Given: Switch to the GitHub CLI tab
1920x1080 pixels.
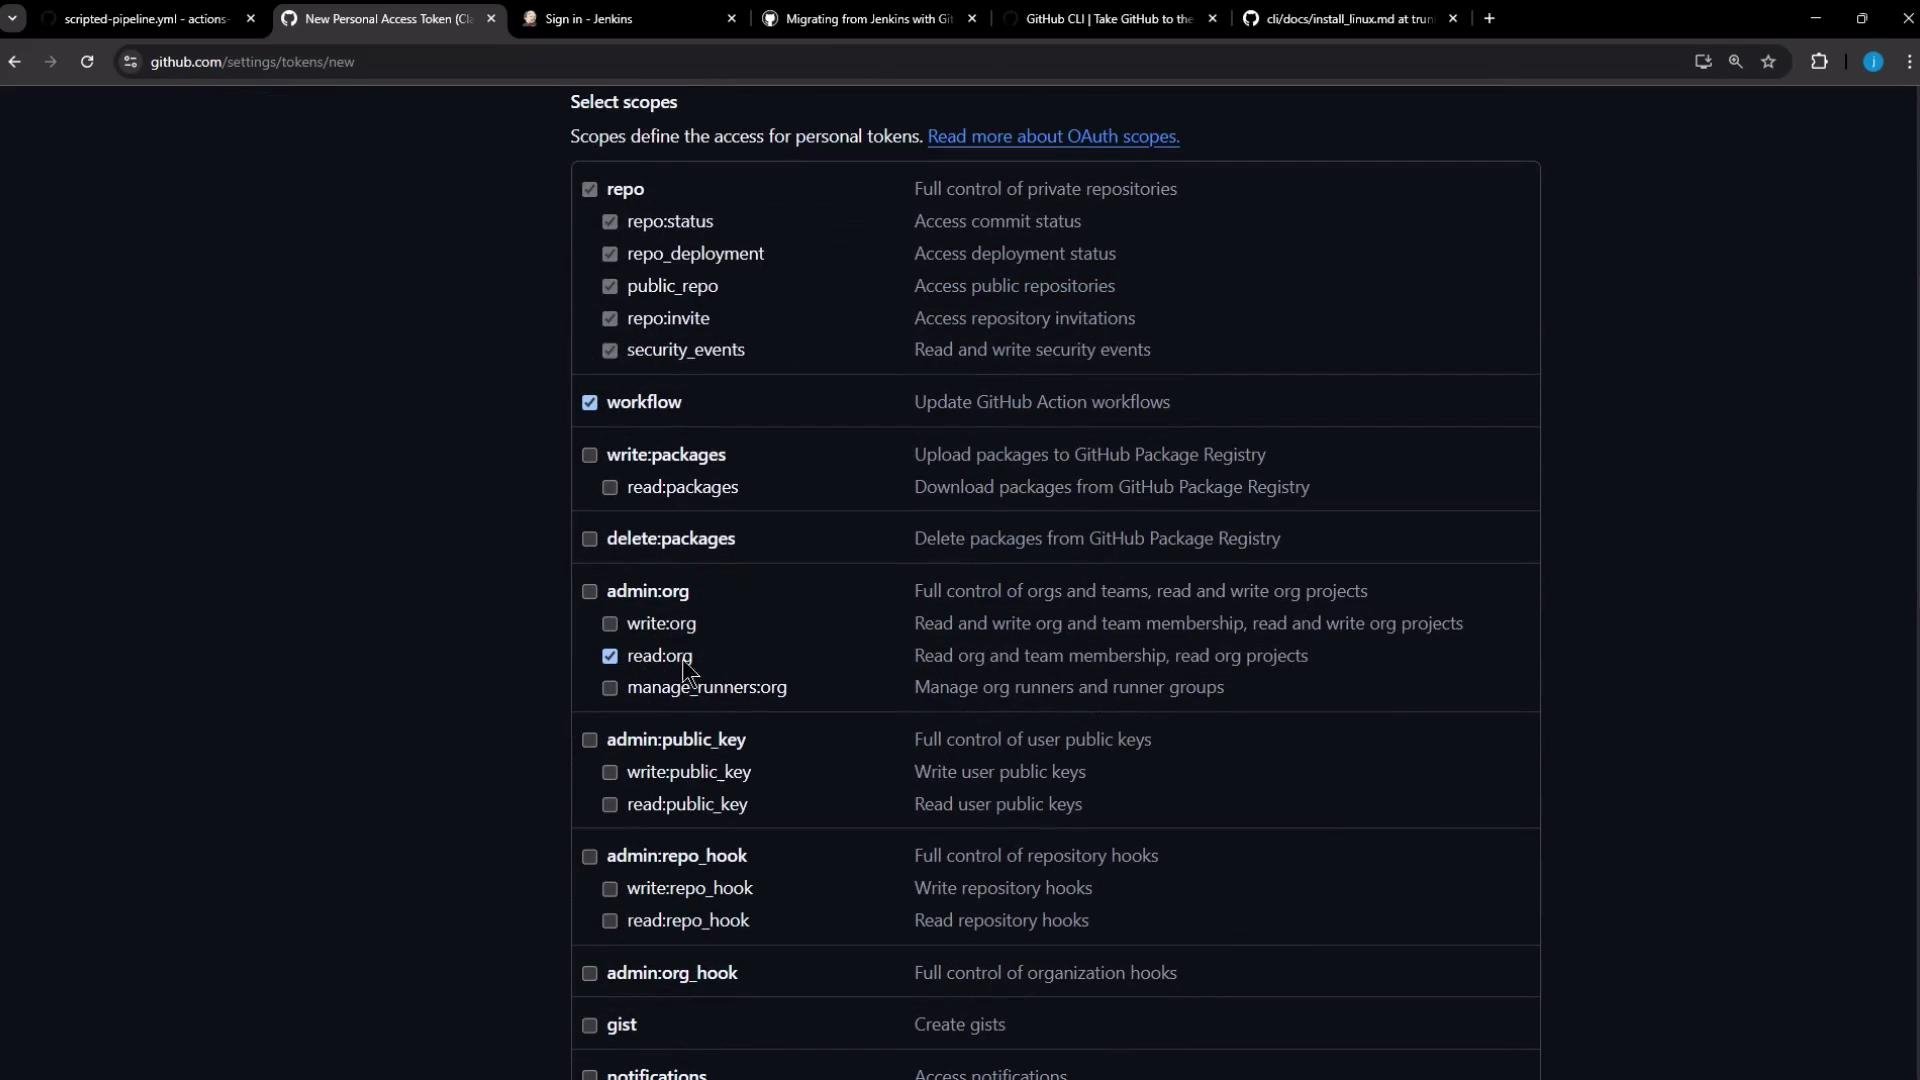Looking at the screenshot, I should (1110, 19).
